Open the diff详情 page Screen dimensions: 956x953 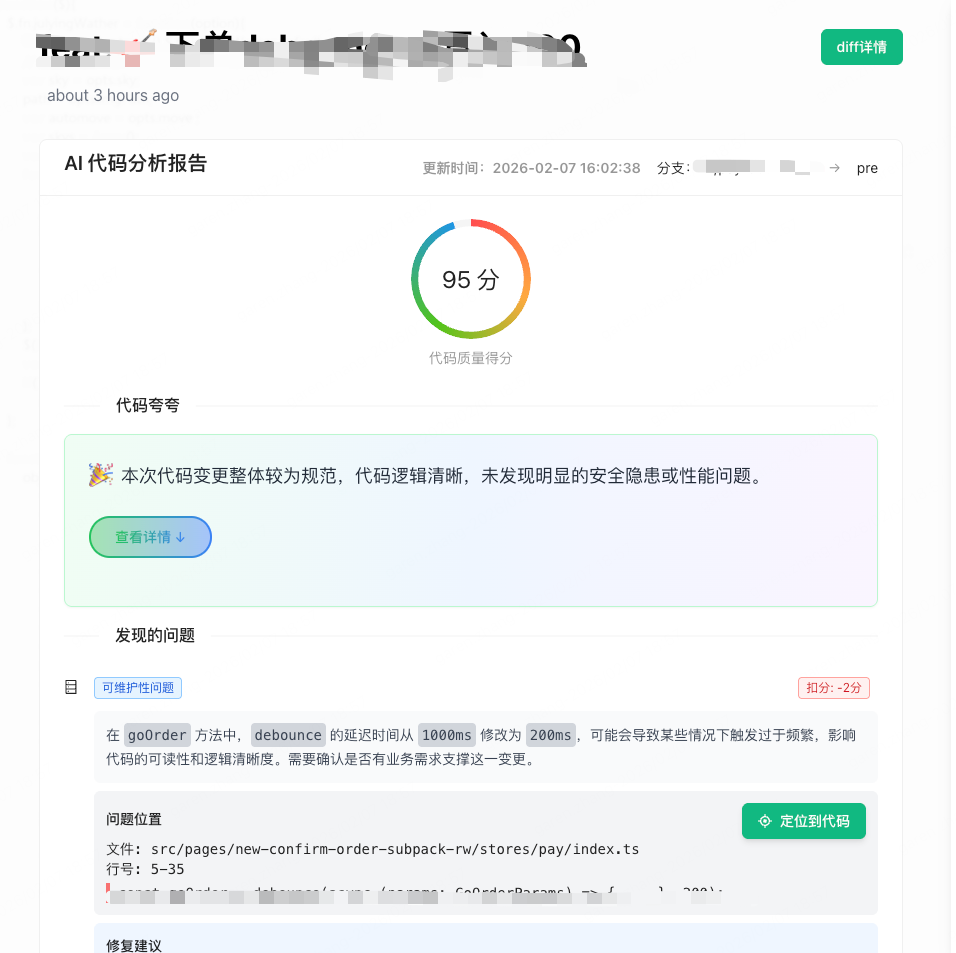point(861,46)
